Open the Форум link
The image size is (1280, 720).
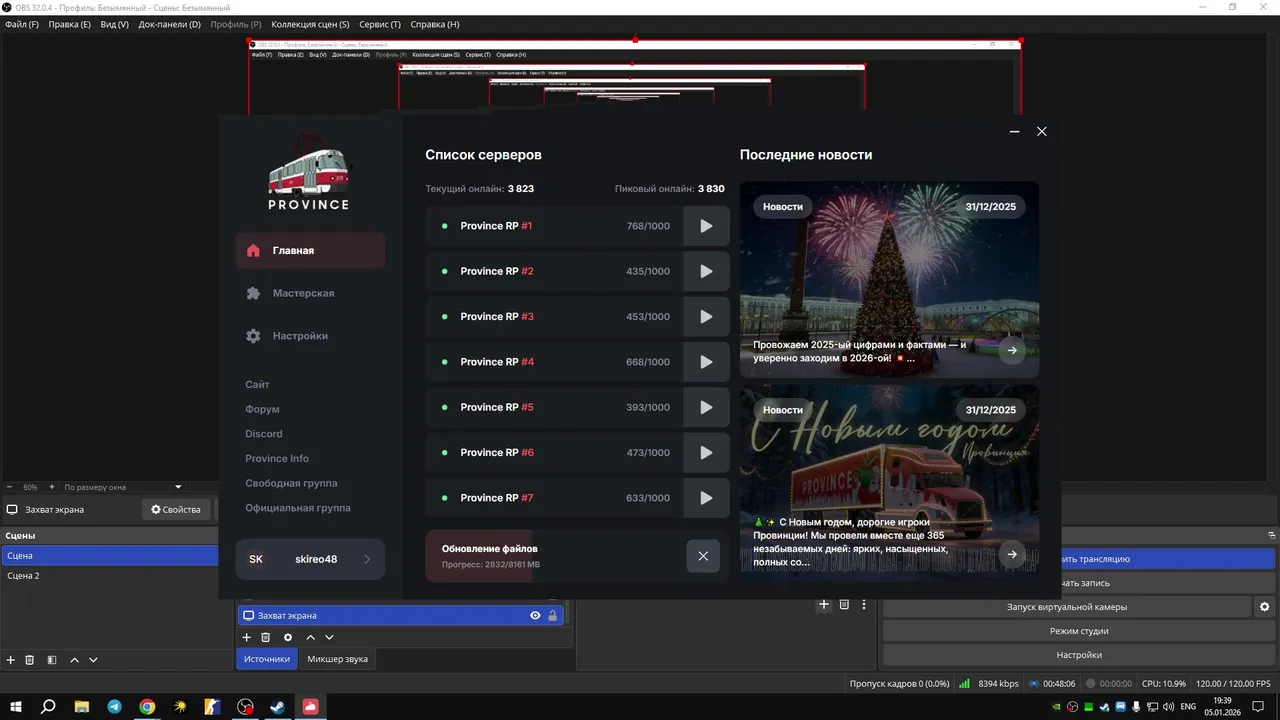262,409
